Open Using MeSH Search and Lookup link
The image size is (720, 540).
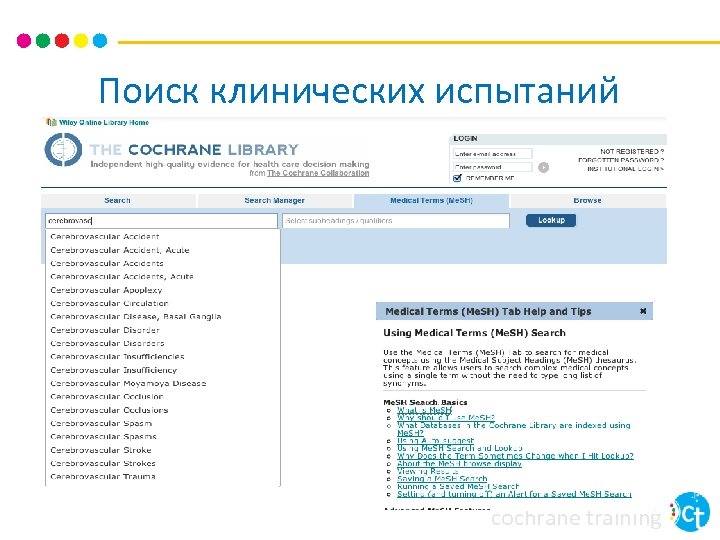pos(460,448)
